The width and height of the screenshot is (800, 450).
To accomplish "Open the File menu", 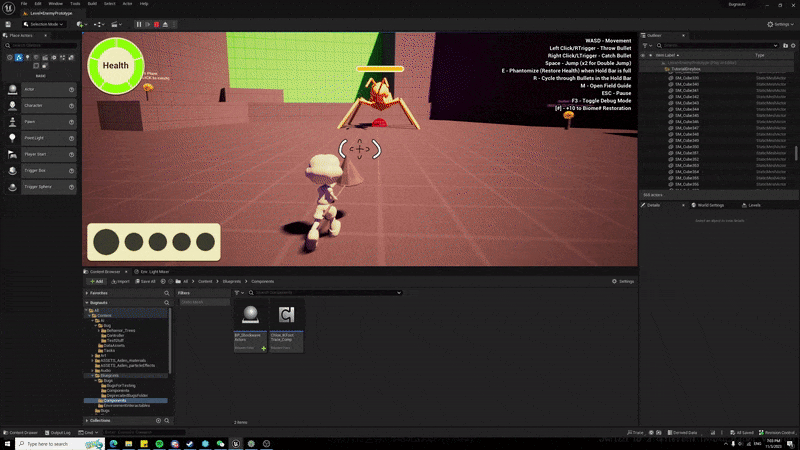I will [24, 4].
